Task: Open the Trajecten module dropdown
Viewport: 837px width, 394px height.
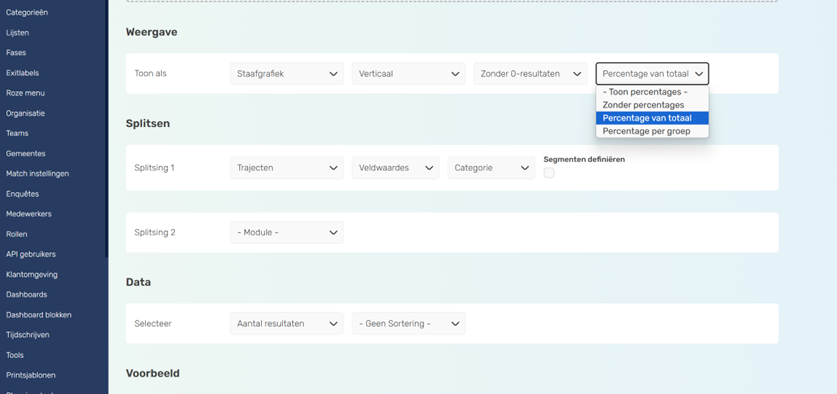Action: coord(287,168)
